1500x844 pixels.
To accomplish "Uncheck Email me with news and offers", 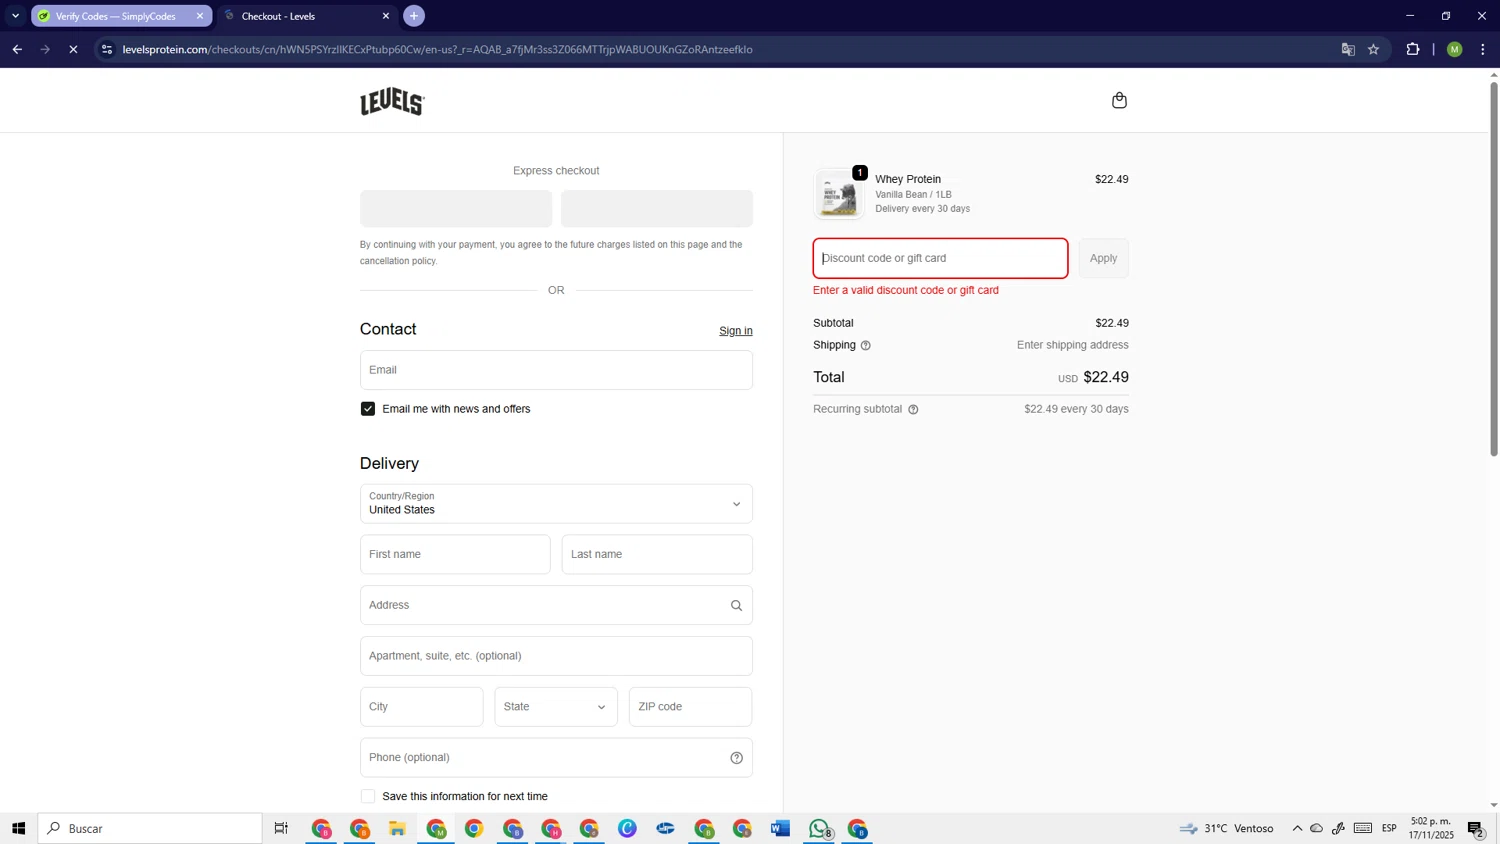I will click(368, 409).
